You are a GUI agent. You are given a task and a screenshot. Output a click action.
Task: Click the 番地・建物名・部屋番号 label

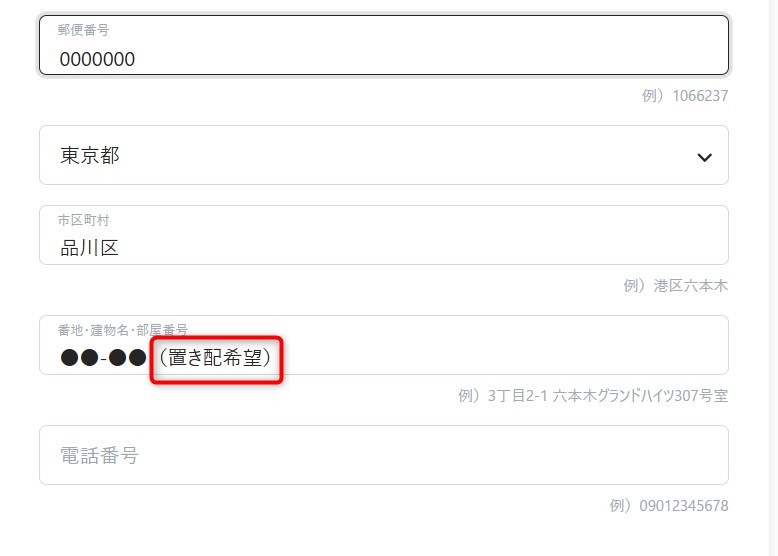click(x=123, y=330)
